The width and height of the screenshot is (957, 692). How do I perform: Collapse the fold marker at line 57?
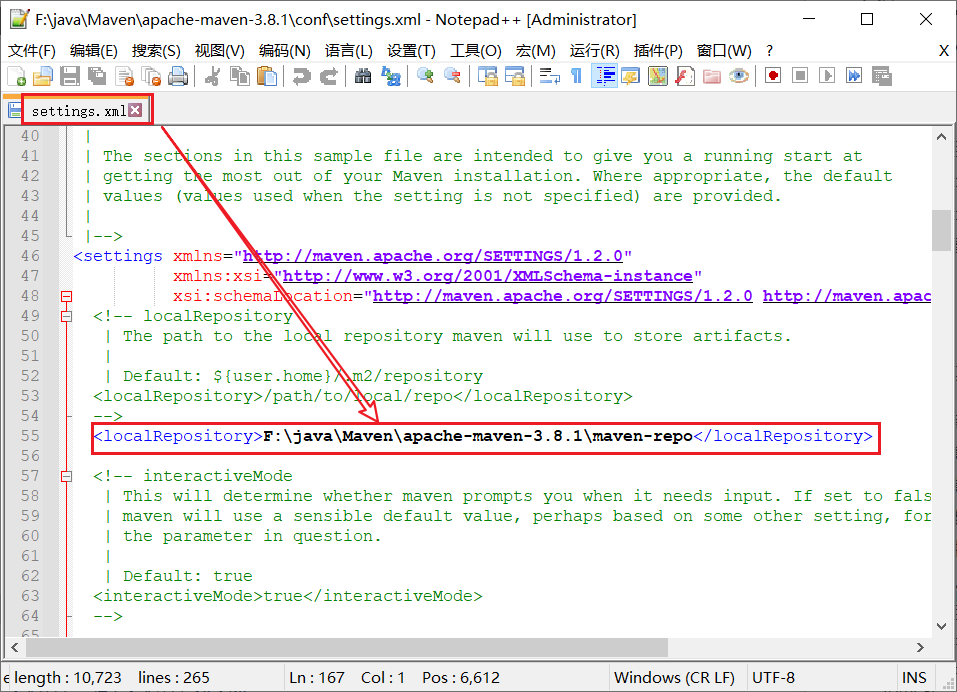(x=67, y=476)
